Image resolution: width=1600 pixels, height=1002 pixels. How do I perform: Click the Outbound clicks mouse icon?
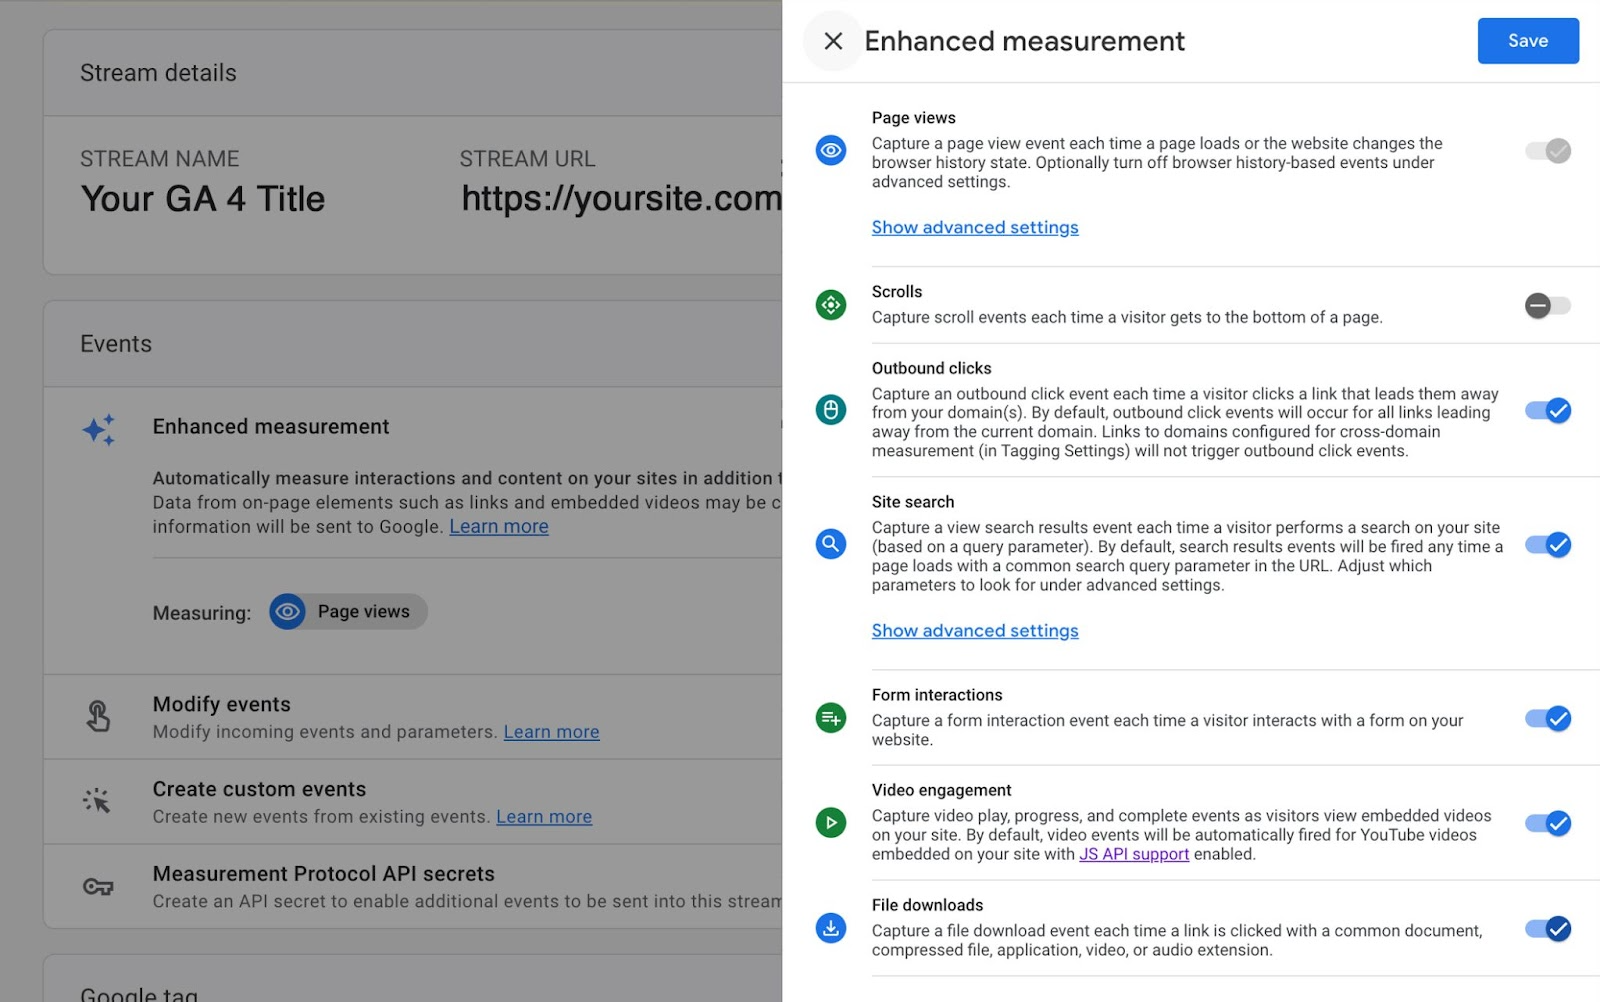click(x=831, y=410)
